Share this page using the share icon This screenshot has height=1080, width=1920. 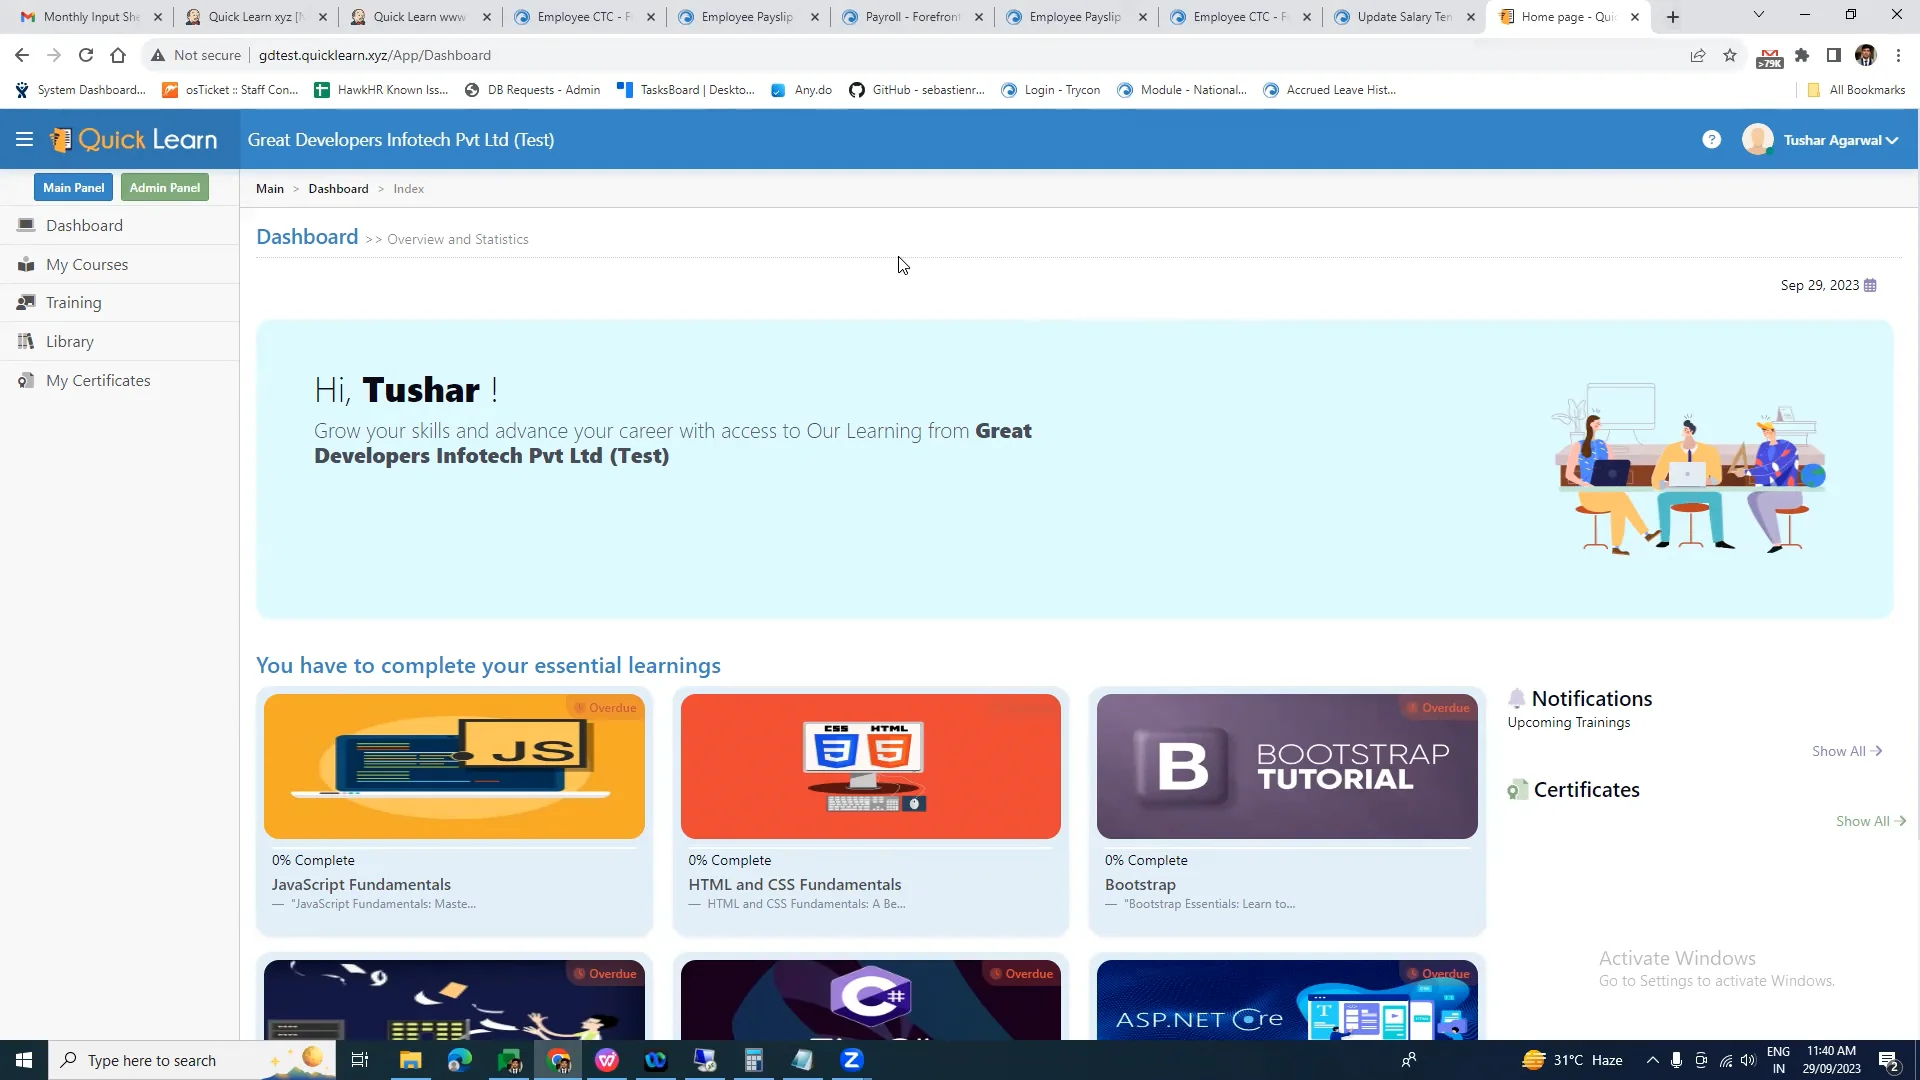click(x=1698, y=55)
